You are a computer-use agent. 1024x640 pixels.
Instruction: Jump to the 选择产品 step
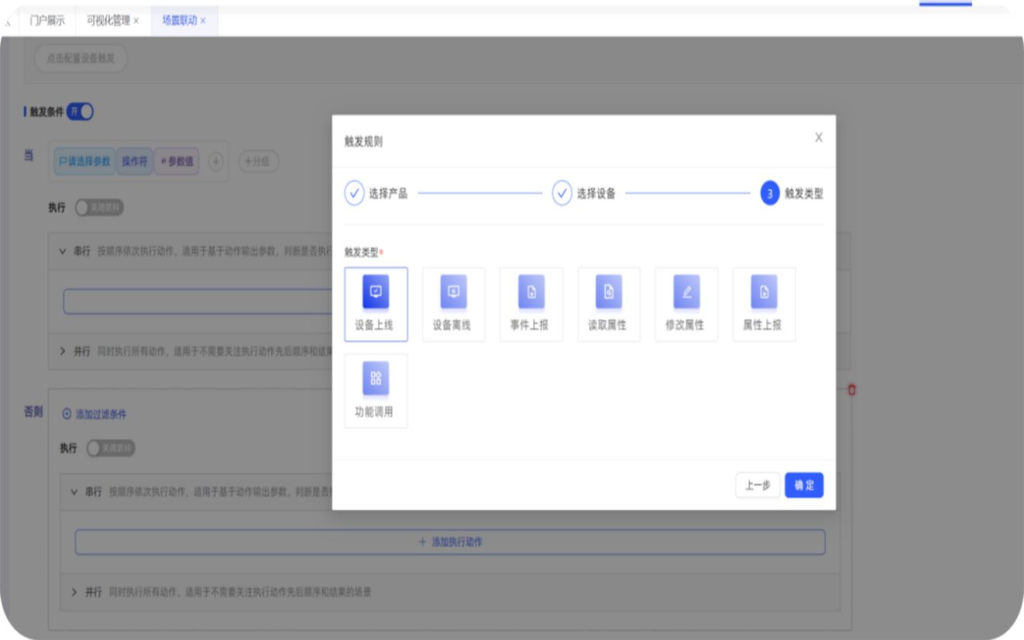(x=376, y=193)
